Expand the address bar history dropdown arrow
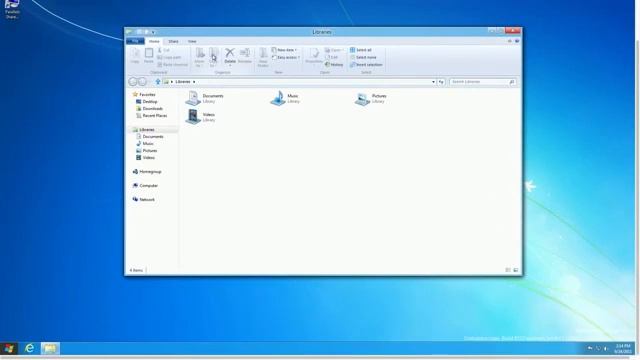The width and height of the screenshot is (640, 360). [433, 82]
